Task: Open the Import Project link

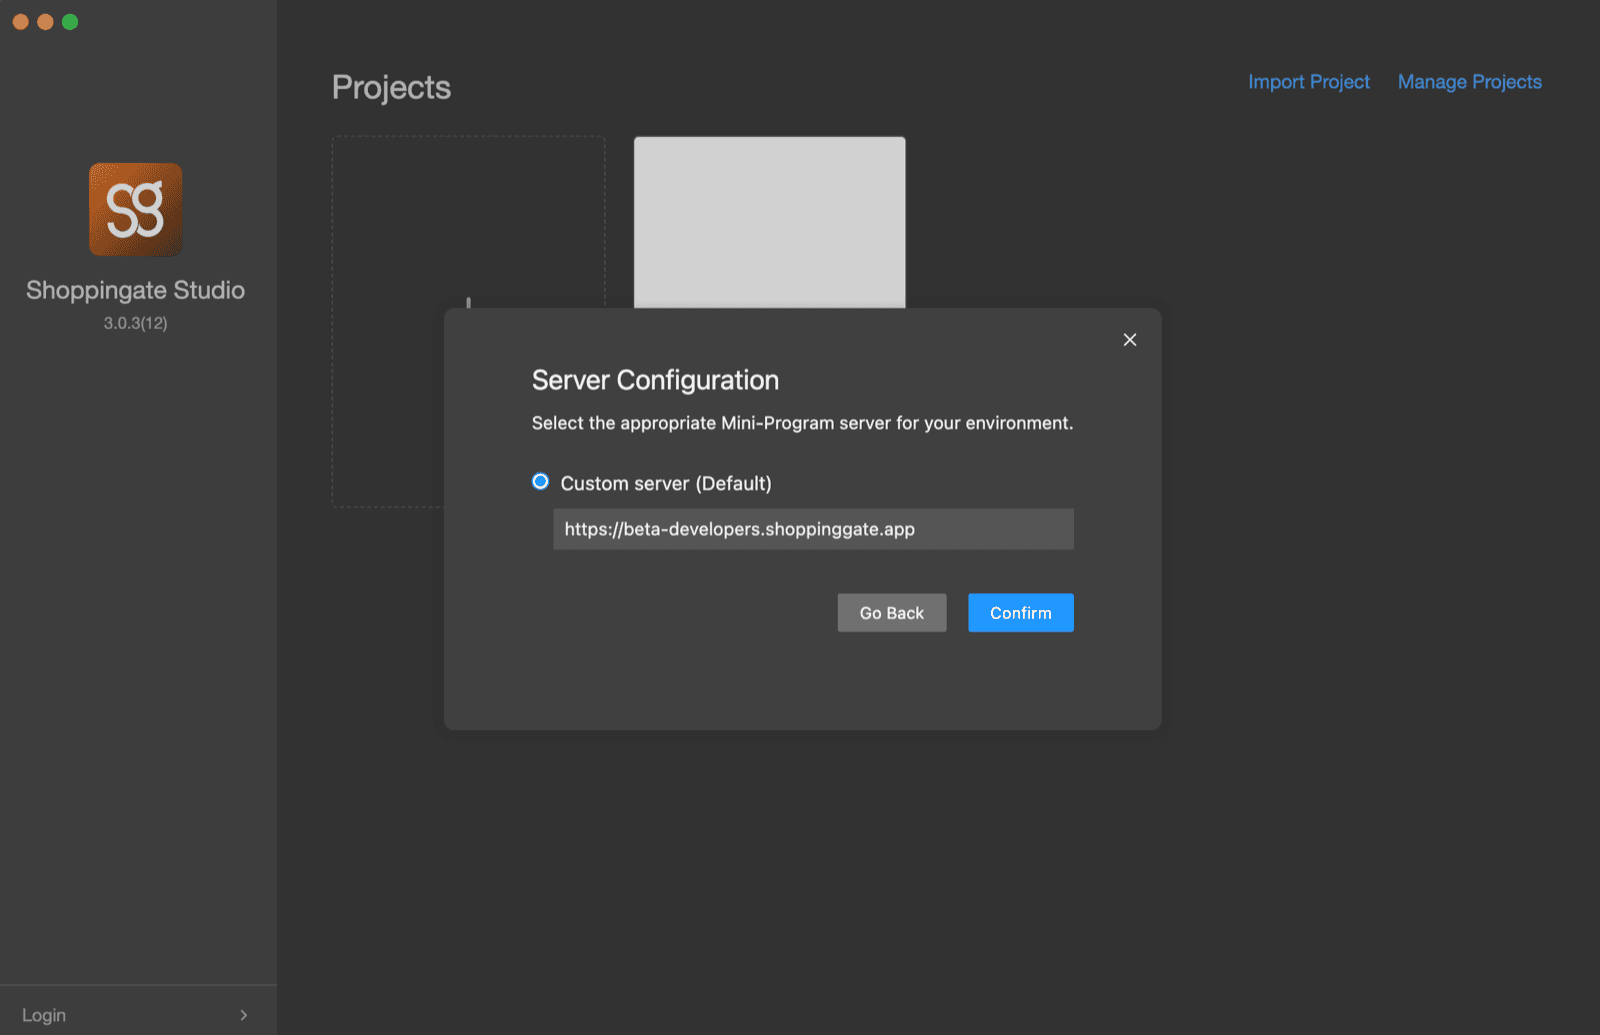Action: tap(1309, 82)
